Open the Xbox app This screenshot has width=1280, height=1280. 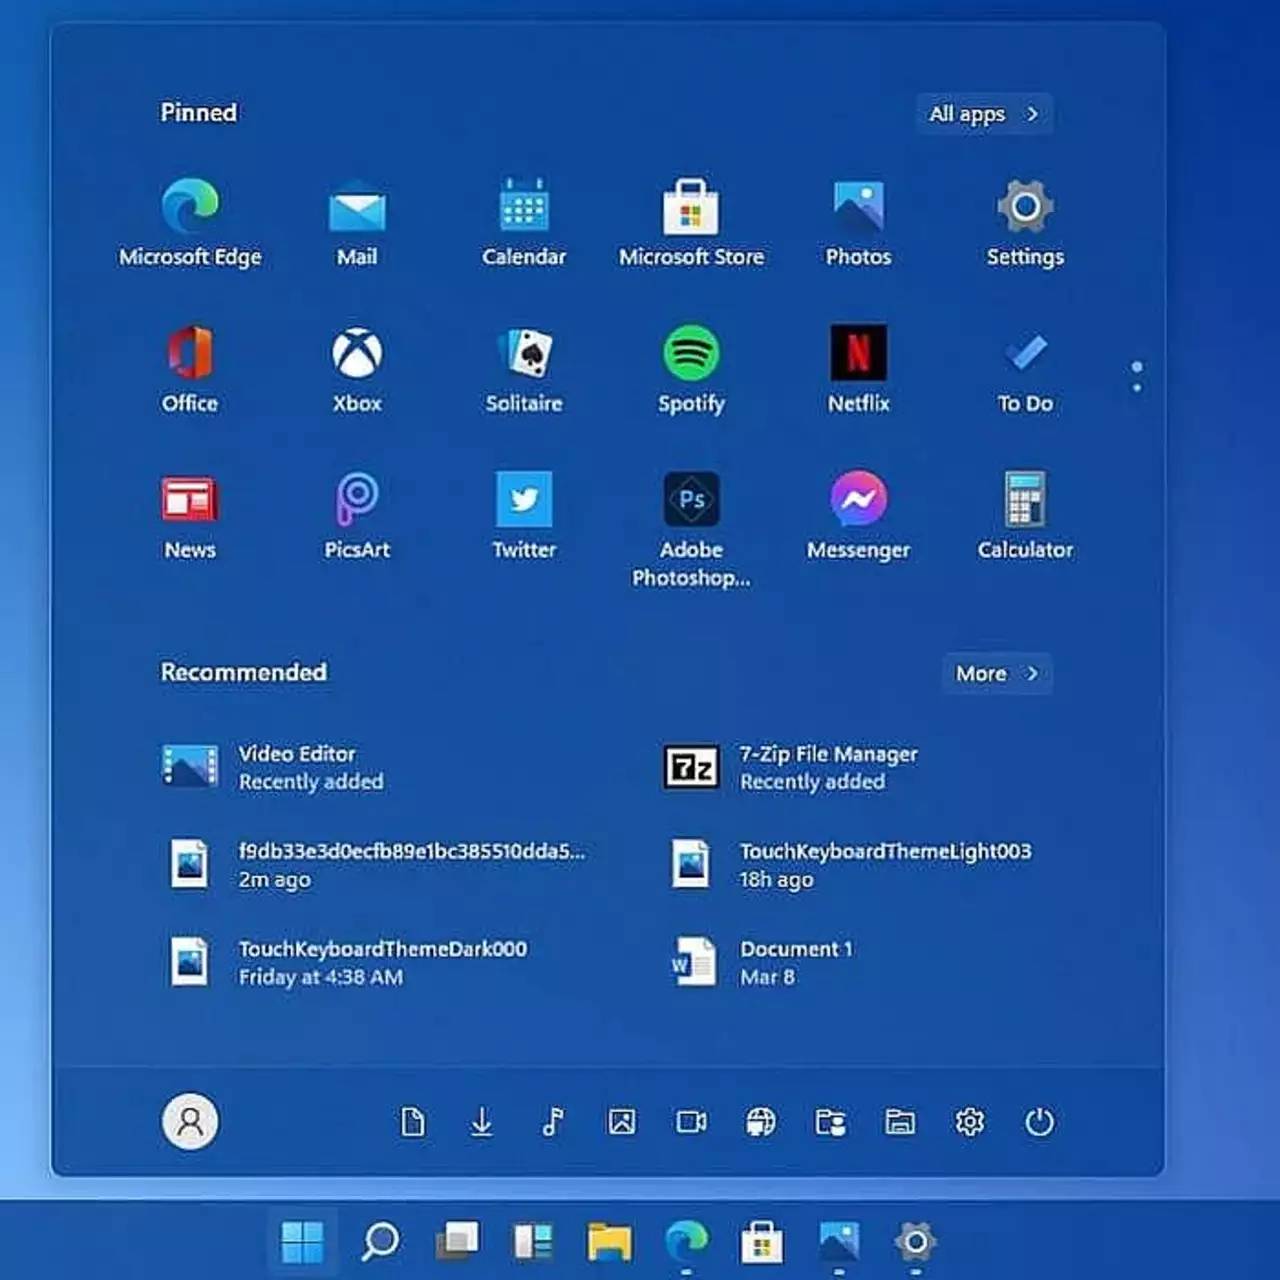[x=357, y=369]
